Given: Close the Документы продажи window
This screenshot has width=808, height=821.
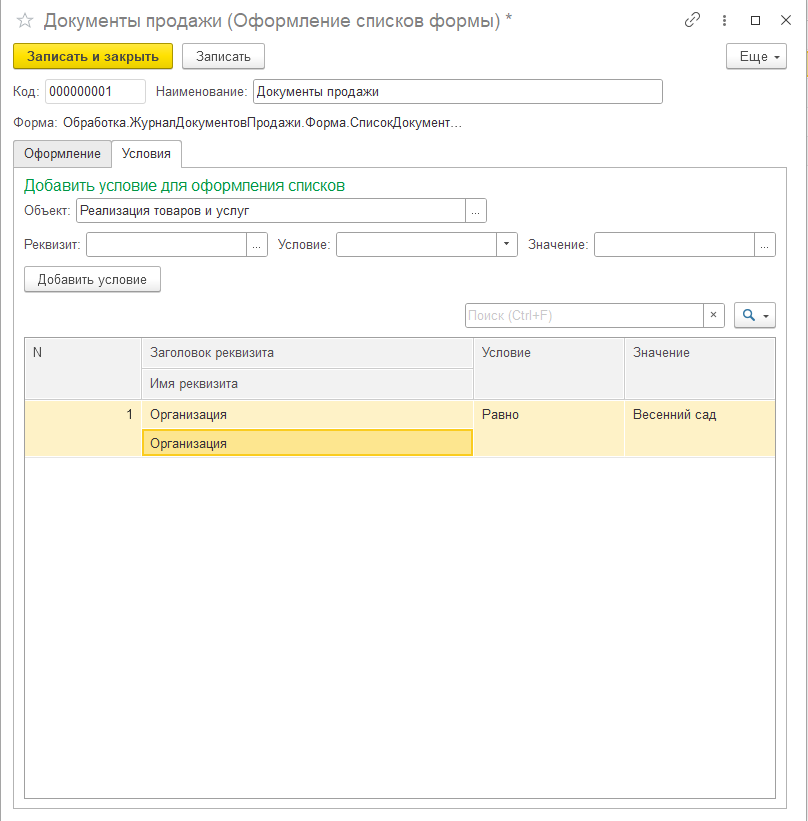Looking at the screenshot, I should pos(785,20).
